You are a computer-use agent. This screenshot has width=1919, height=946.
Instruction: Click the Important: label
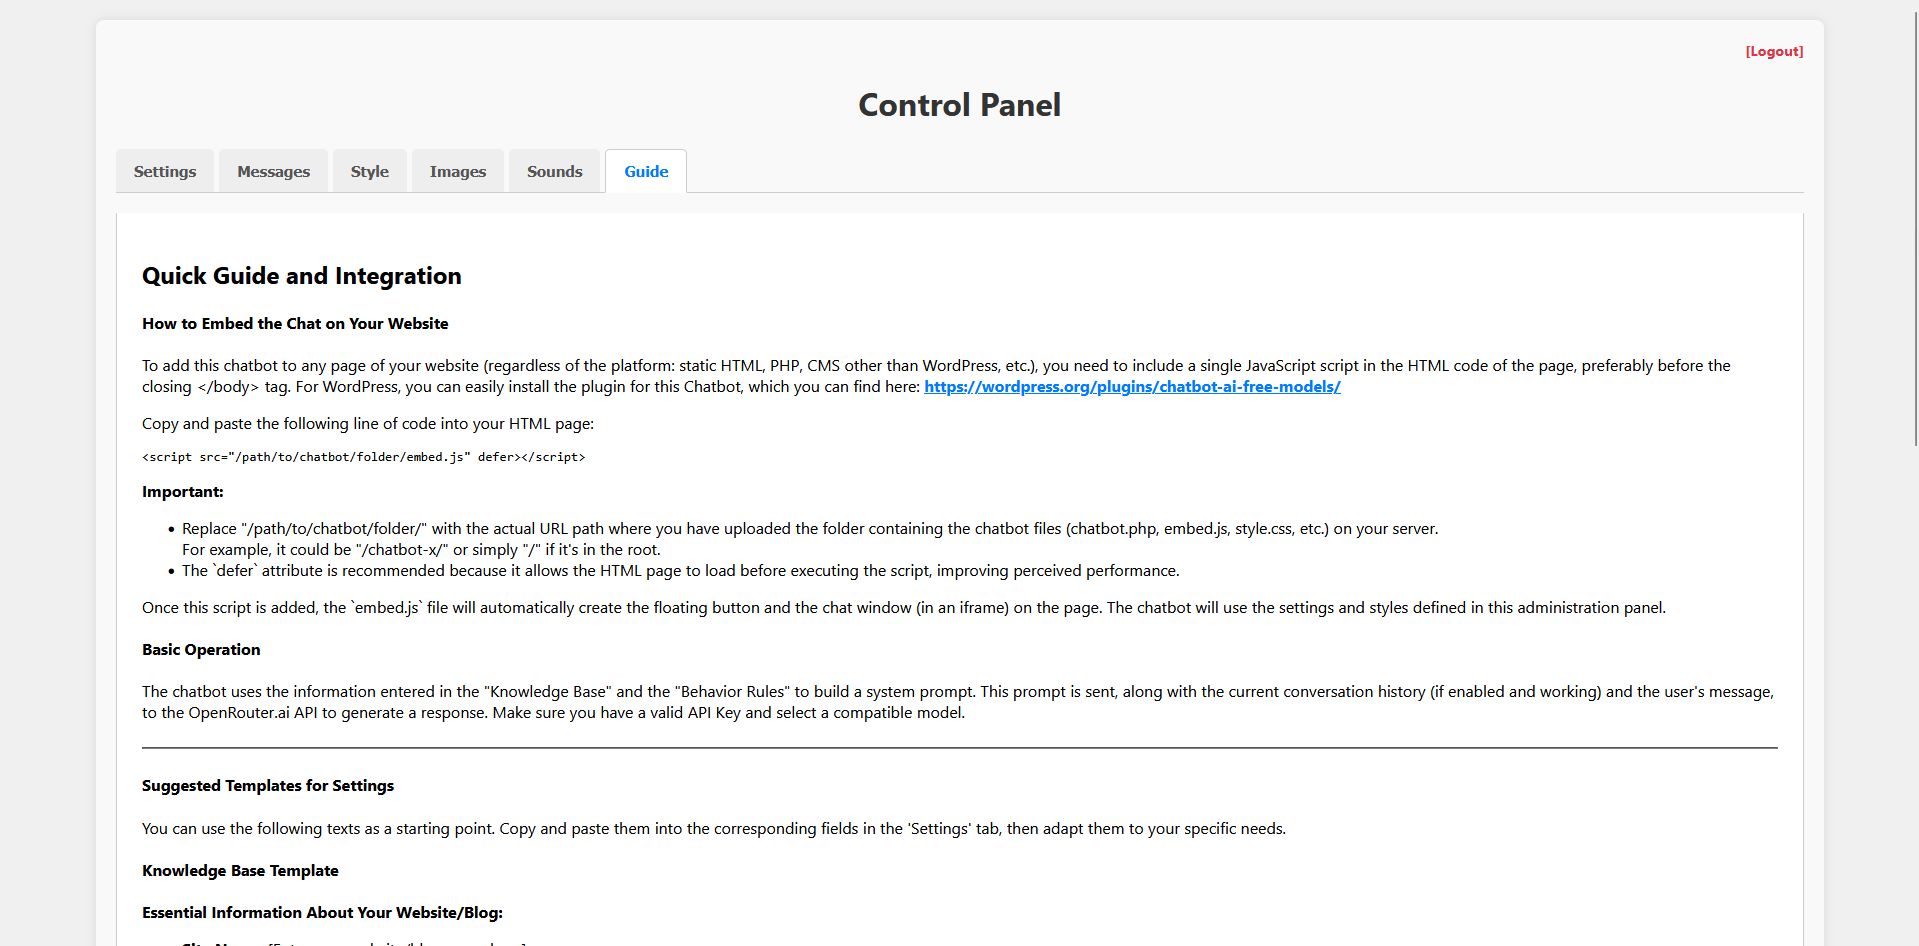pyautogui.click(x=183, y=492)
